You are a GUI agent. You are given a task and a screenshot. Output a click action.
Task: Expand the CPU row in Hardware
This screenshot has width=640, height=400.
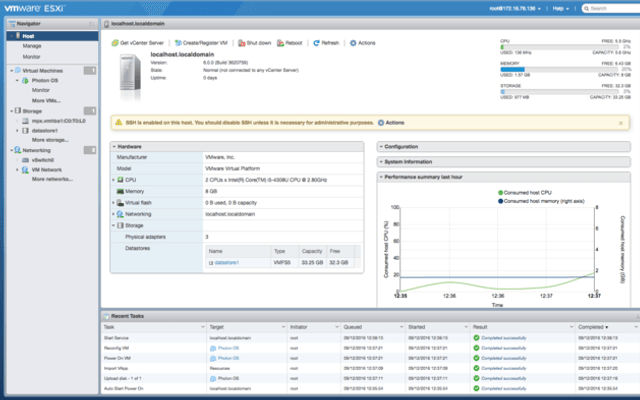(x=113, y=180)
